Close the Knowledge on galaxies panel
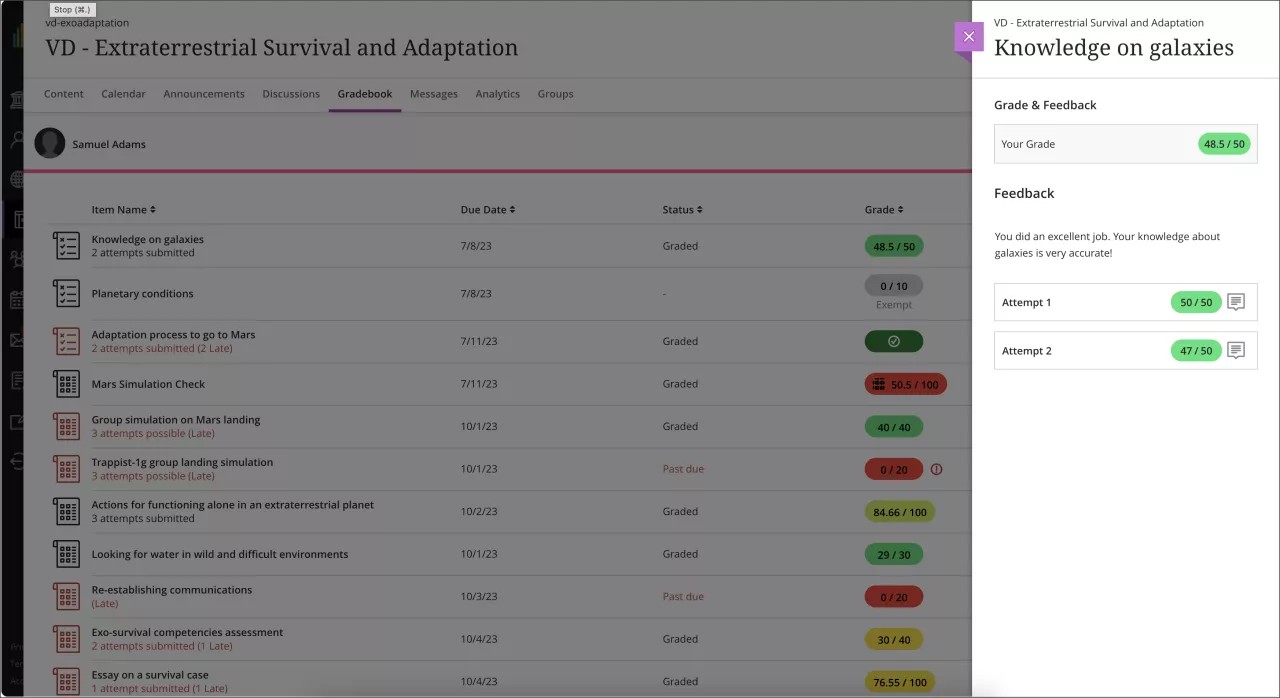Viewport: 1280px width, 698px height. coord(968,37)
